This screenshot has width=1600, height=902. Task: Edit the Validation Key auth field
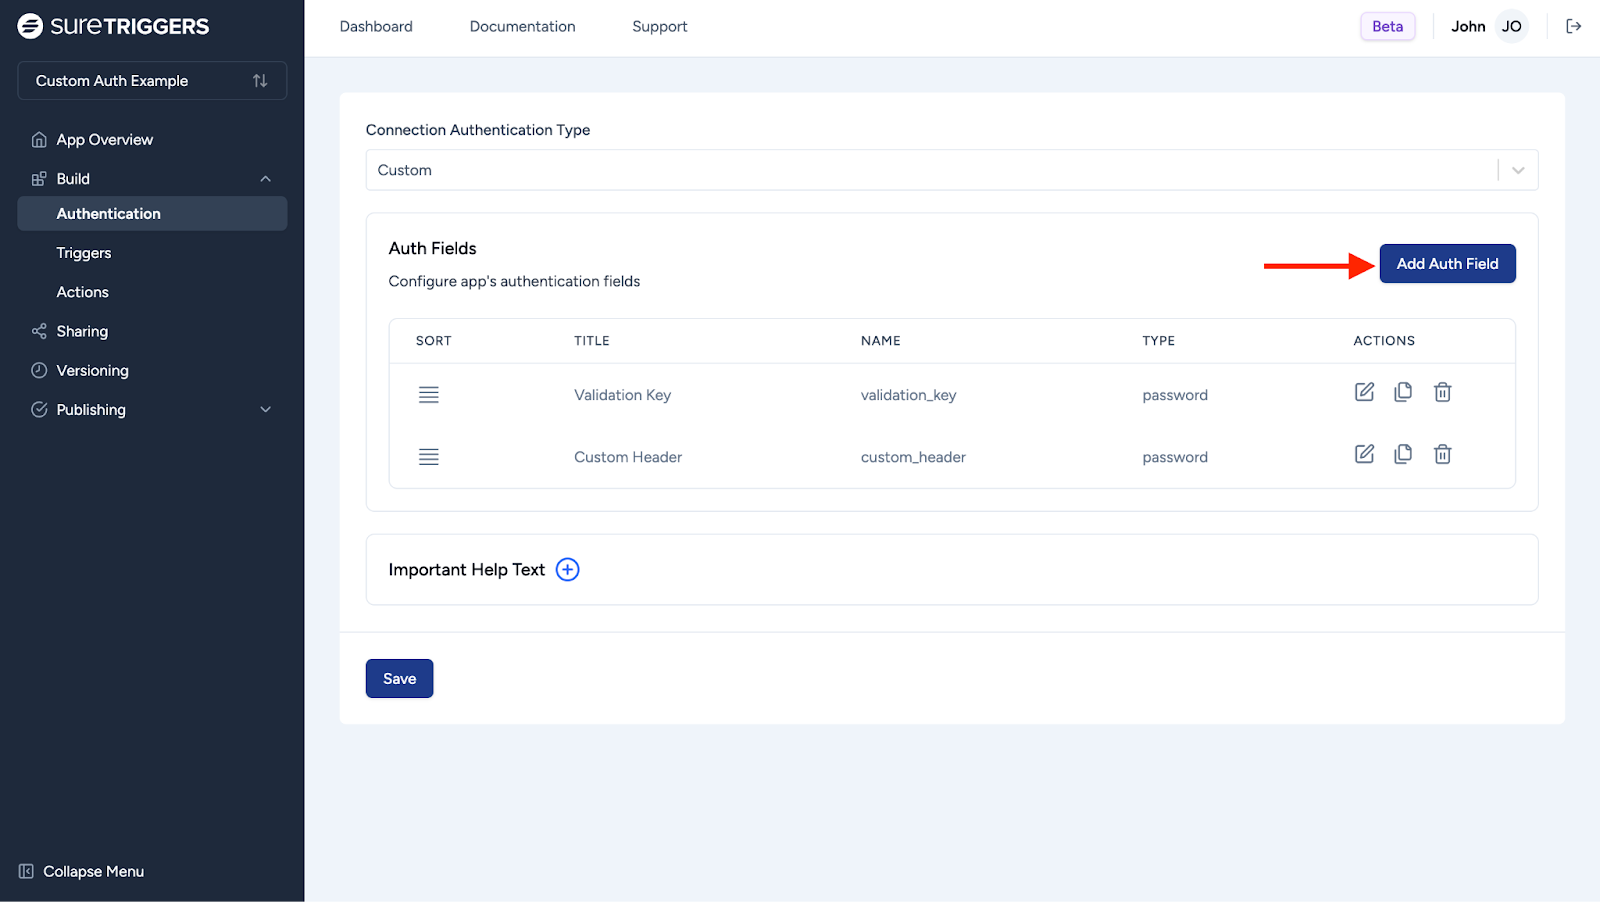click(x=1364, y=392)
